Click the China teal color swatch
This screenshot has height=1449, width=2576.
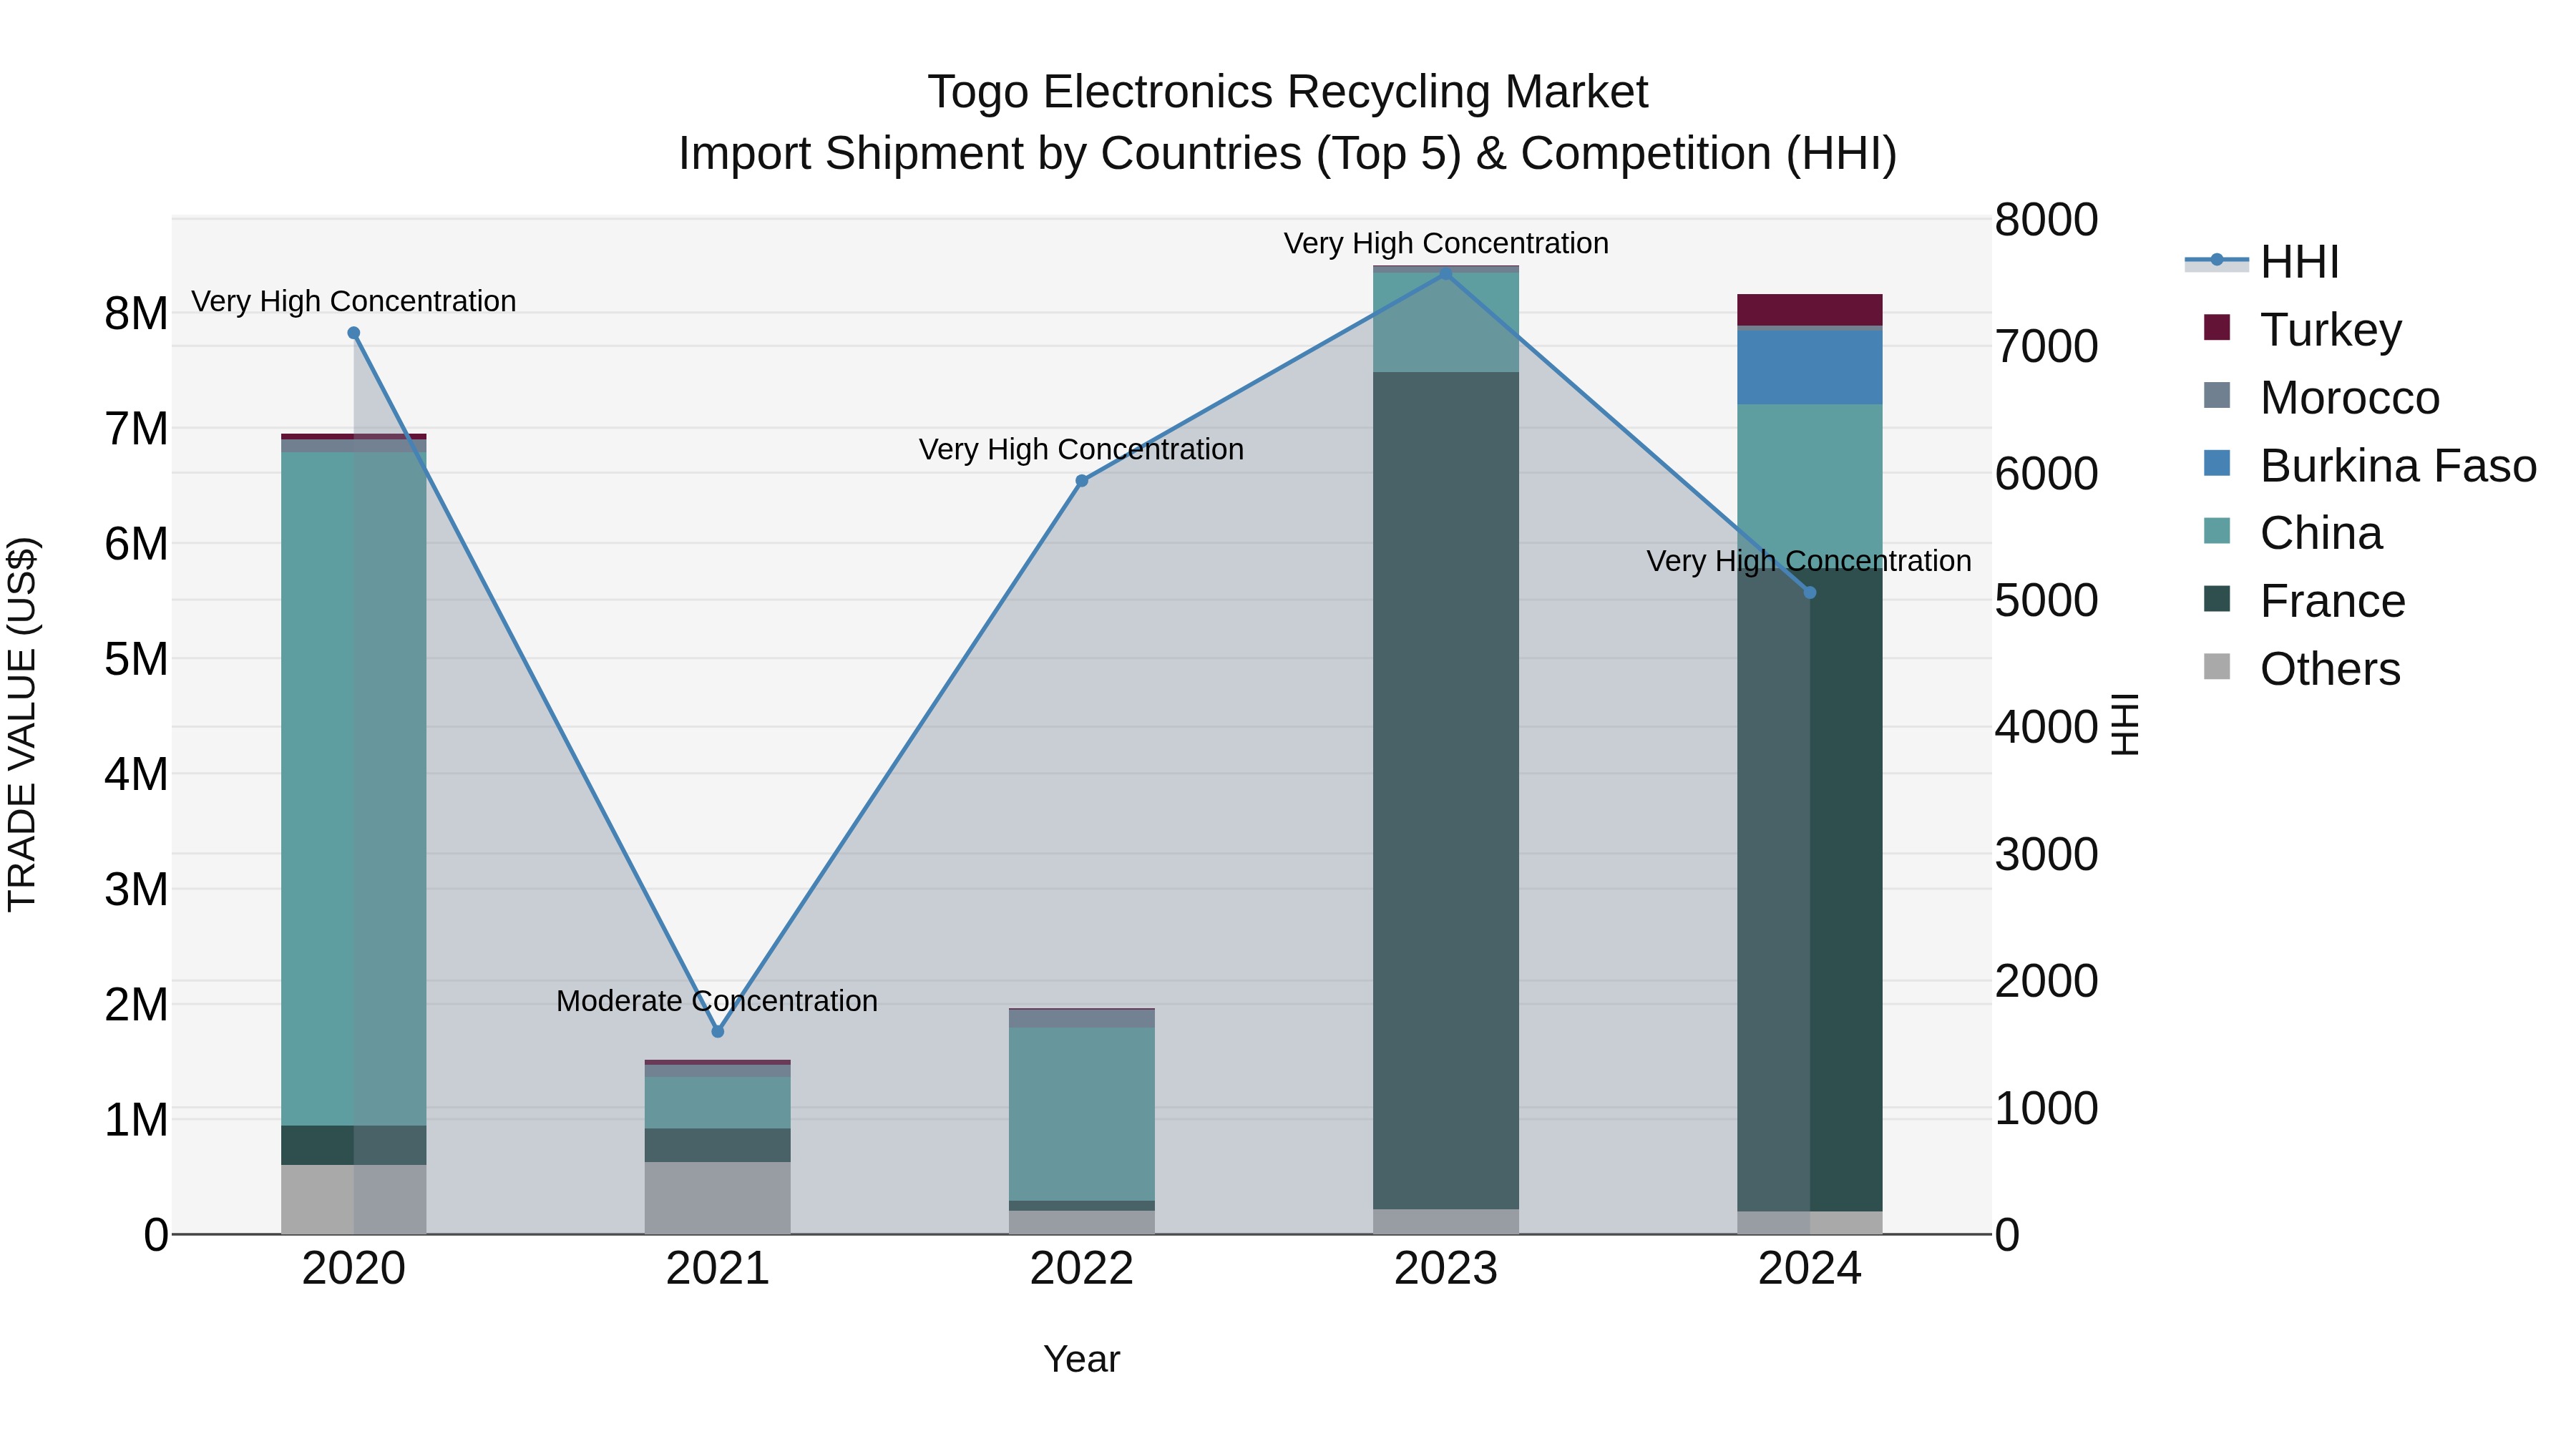pos(2217,531)
